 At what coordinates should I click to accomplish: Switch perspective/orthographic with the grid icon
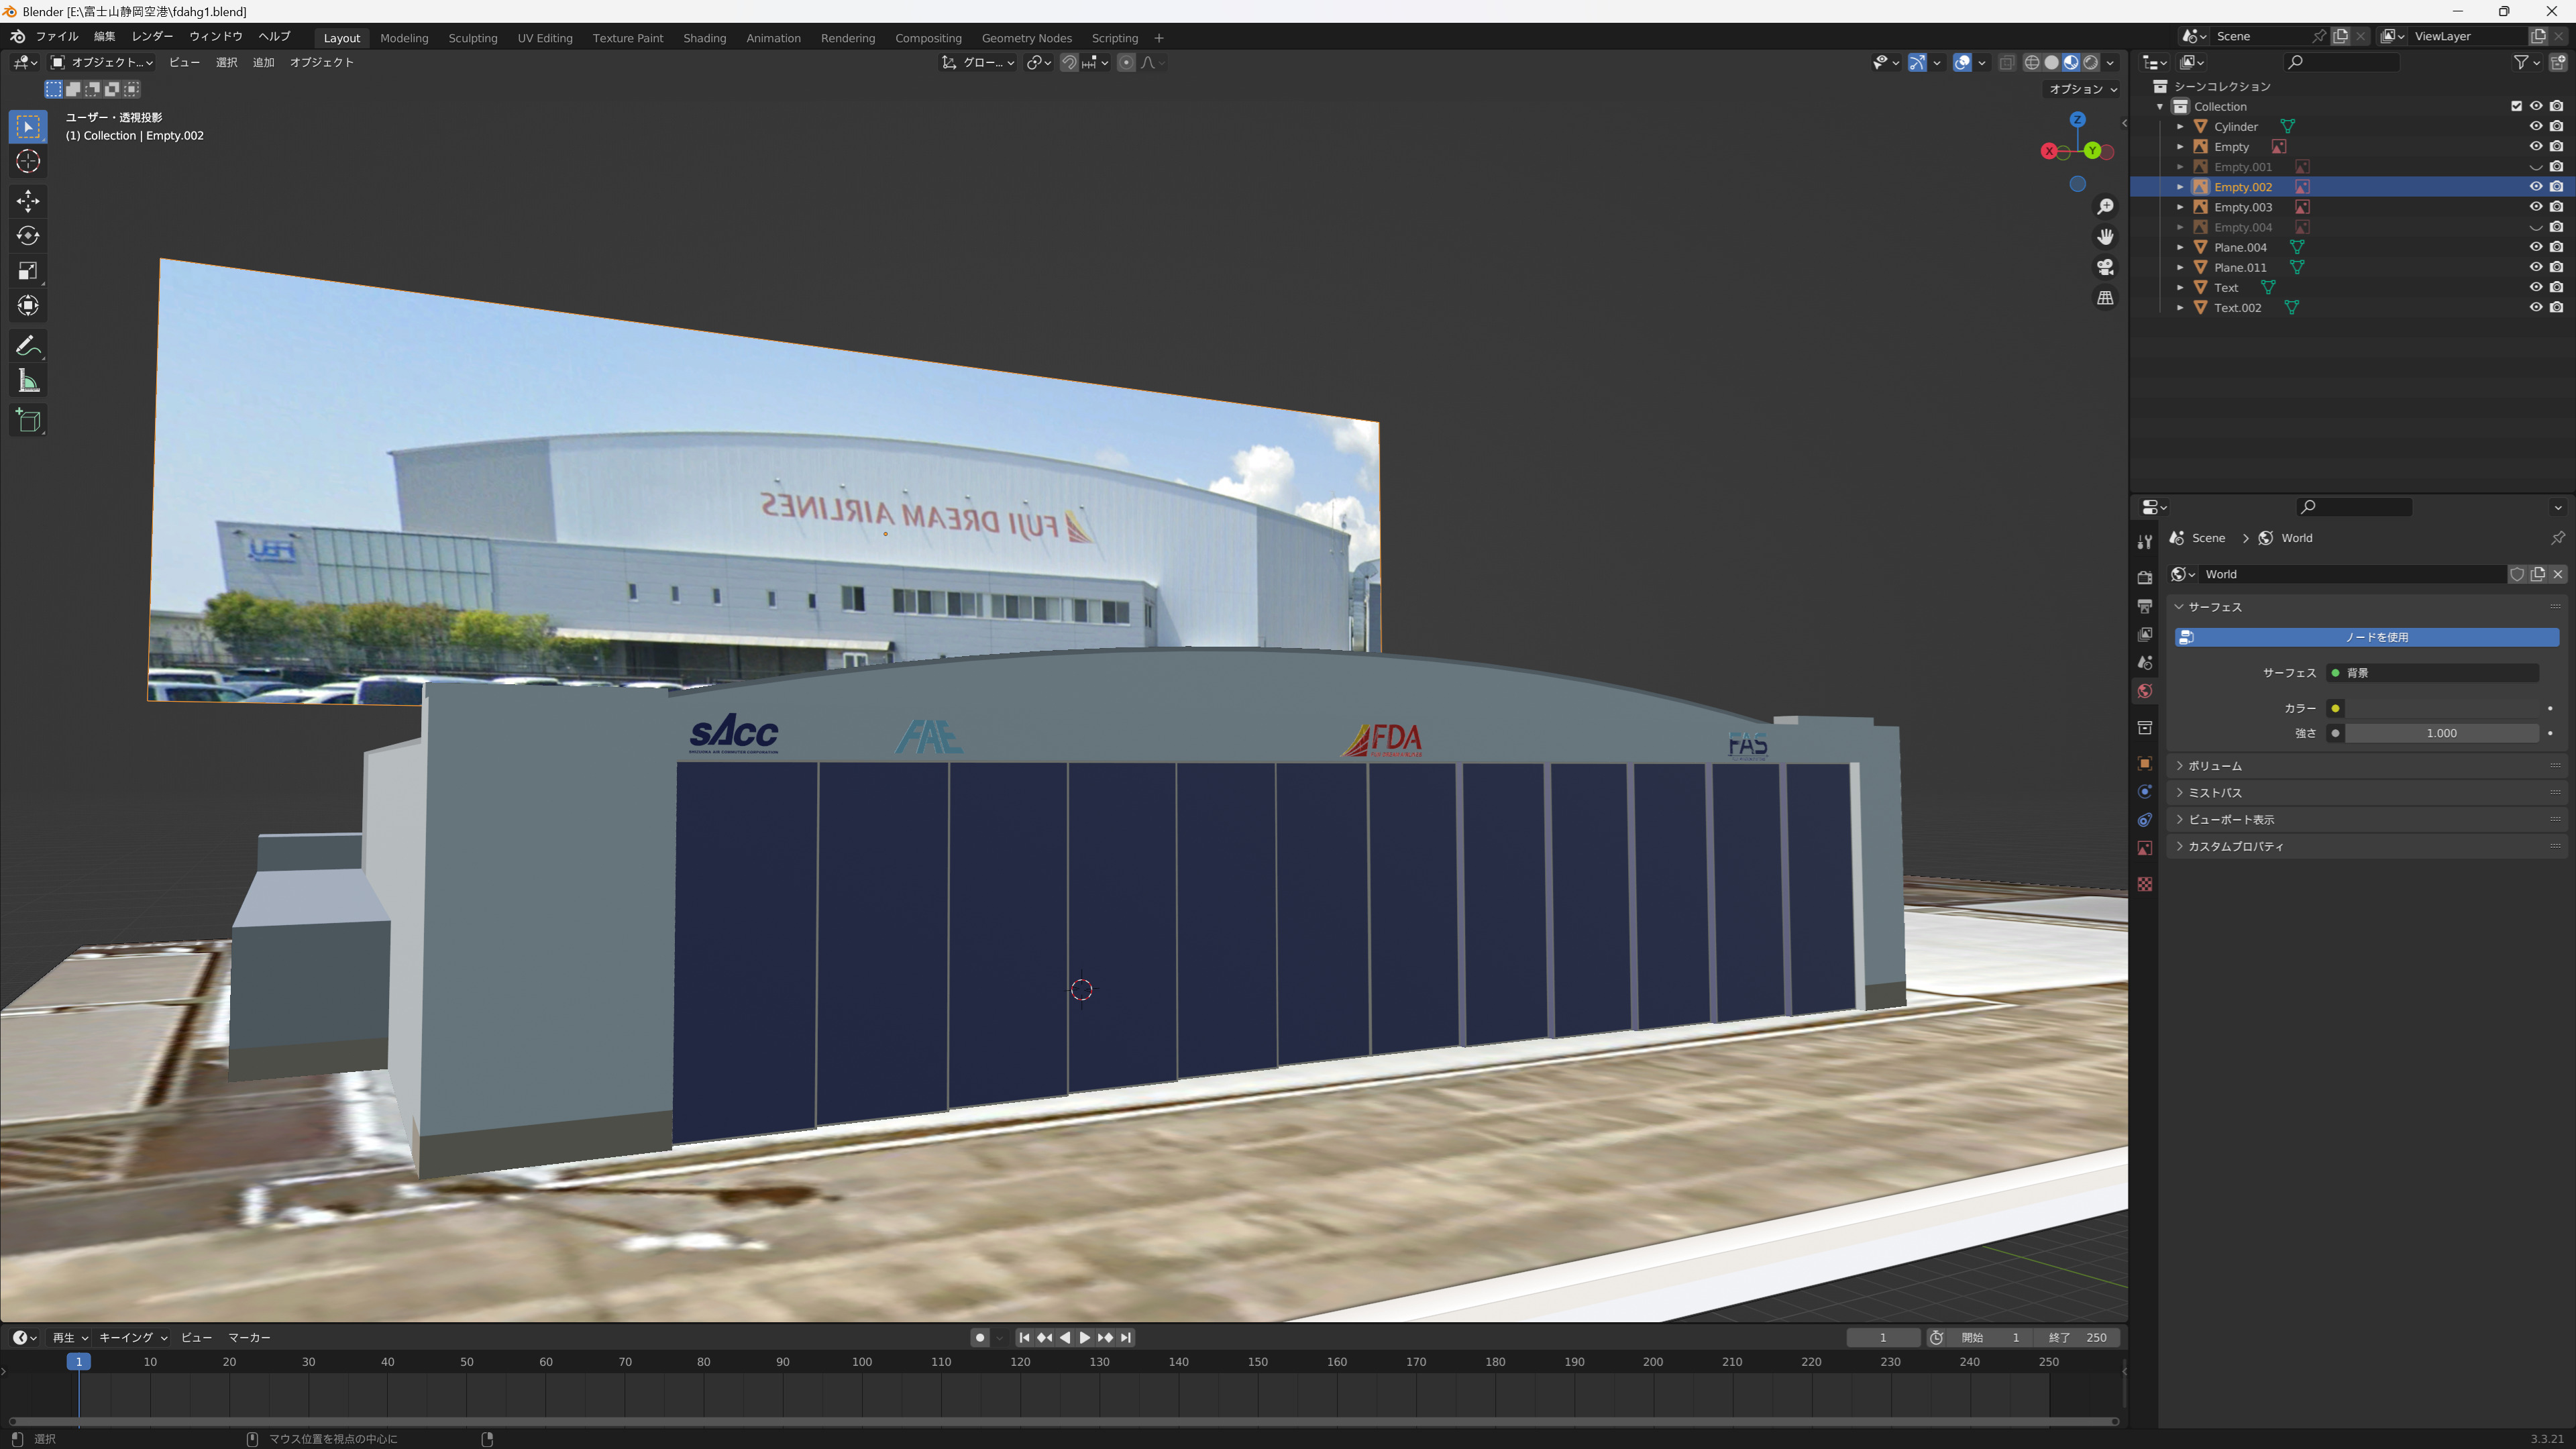point(2105,298)
